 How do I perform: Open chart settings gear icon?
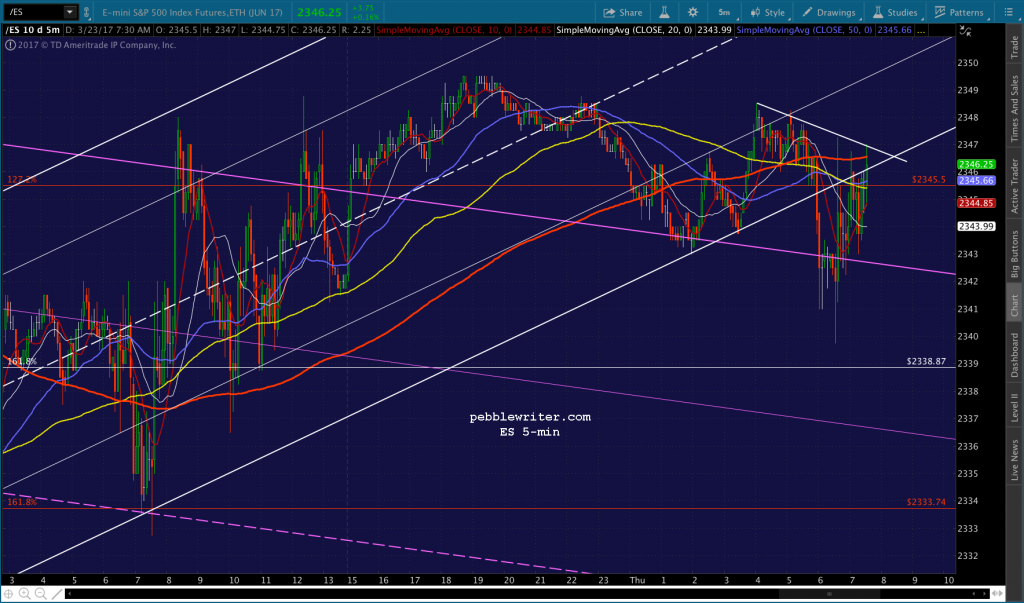(693, 12)
